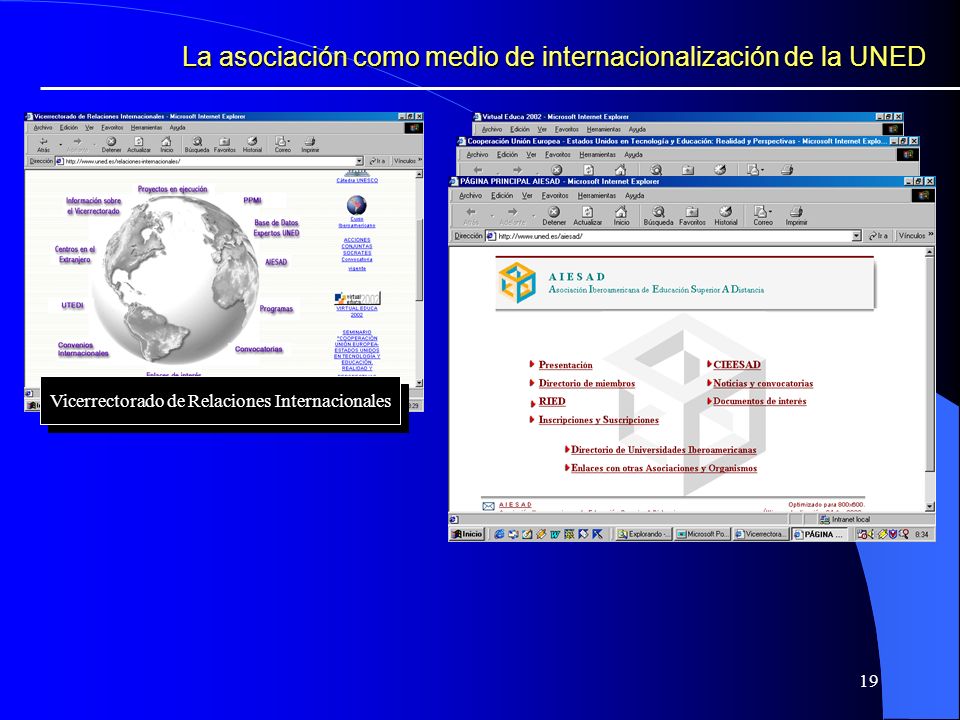Open Inscripciones y Suscripciones link

(598, 420)
